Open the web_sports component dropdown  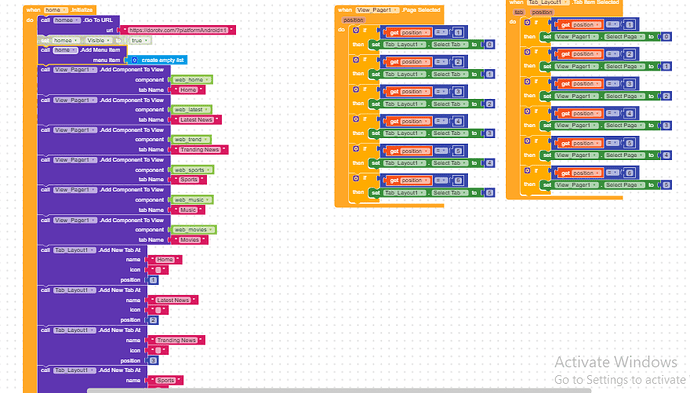point(191,170)
